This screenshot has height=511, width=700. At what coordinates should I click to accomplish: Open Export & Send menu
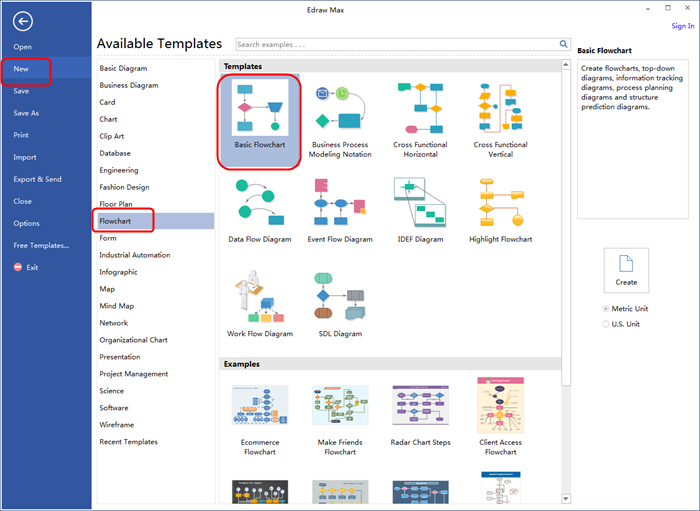(38, 179)
